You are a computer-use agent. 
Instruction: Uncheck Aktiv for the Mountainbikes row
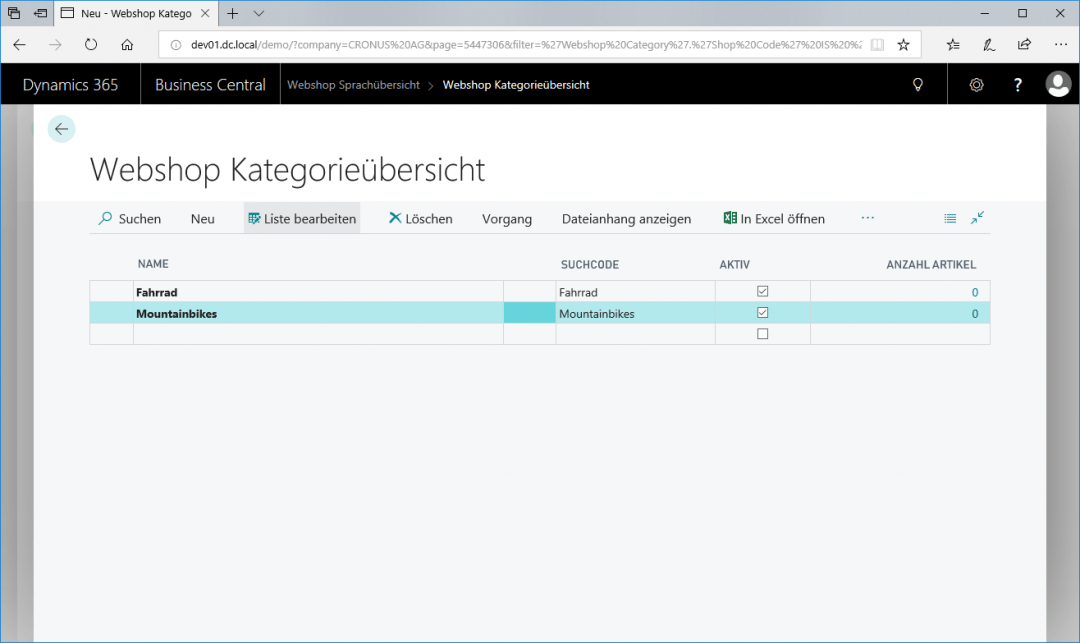[x=762, y=313]
